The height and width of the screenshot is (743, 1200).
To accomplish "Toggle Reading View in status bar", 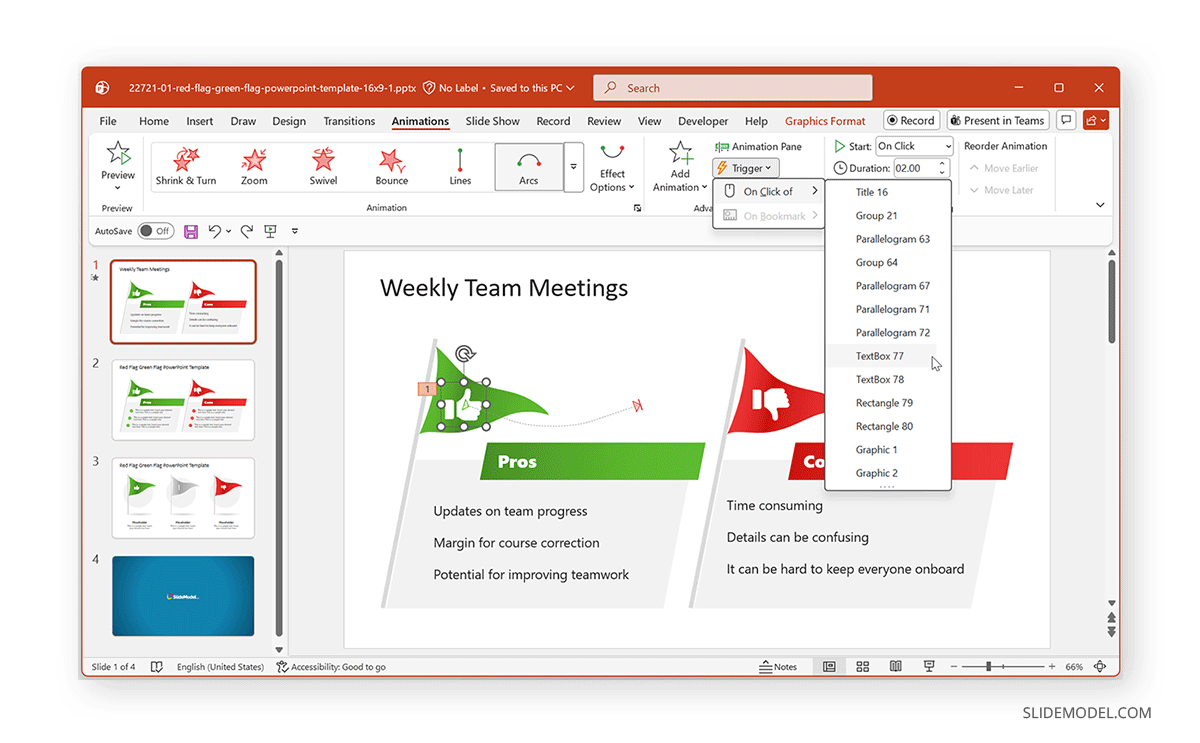I will pos(895,666).
